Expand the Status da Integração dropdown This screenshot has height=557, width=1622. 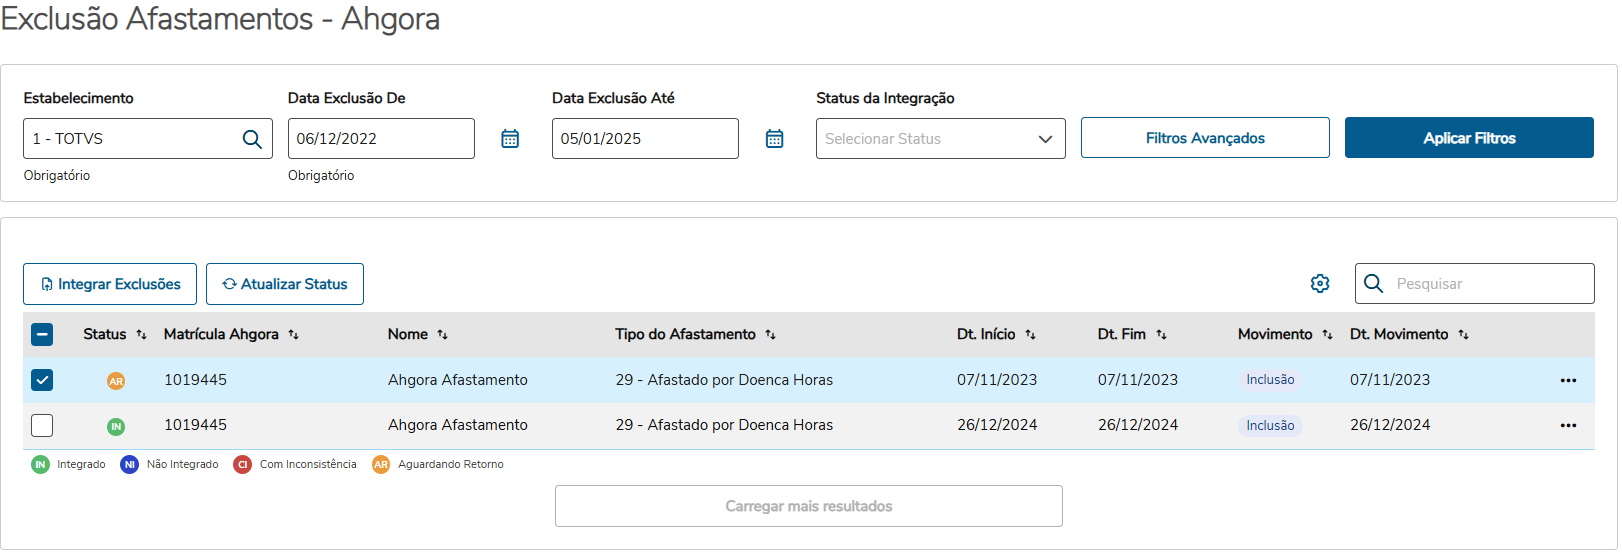[x=940, y=139]
